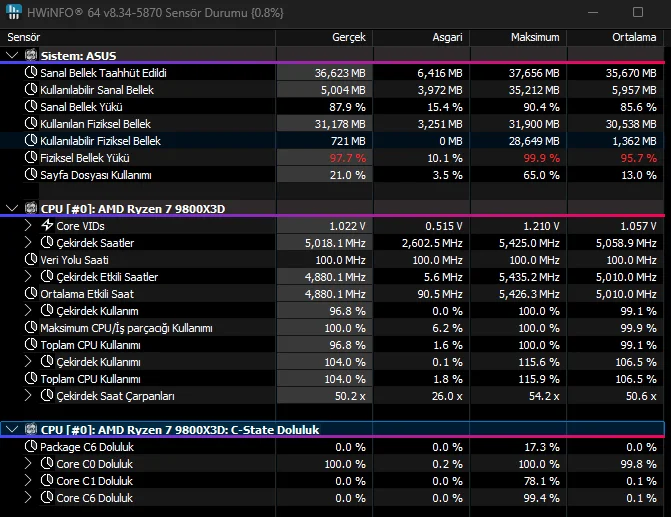Click the chip icon beside Sistem: ASUS
671x517 pixels.
(31, 55)
